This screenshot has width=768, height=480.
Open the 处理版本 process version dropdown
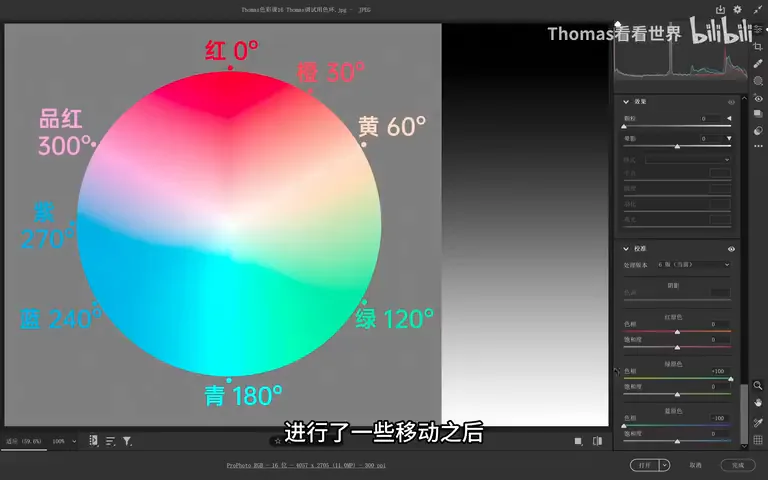point(694,264)
